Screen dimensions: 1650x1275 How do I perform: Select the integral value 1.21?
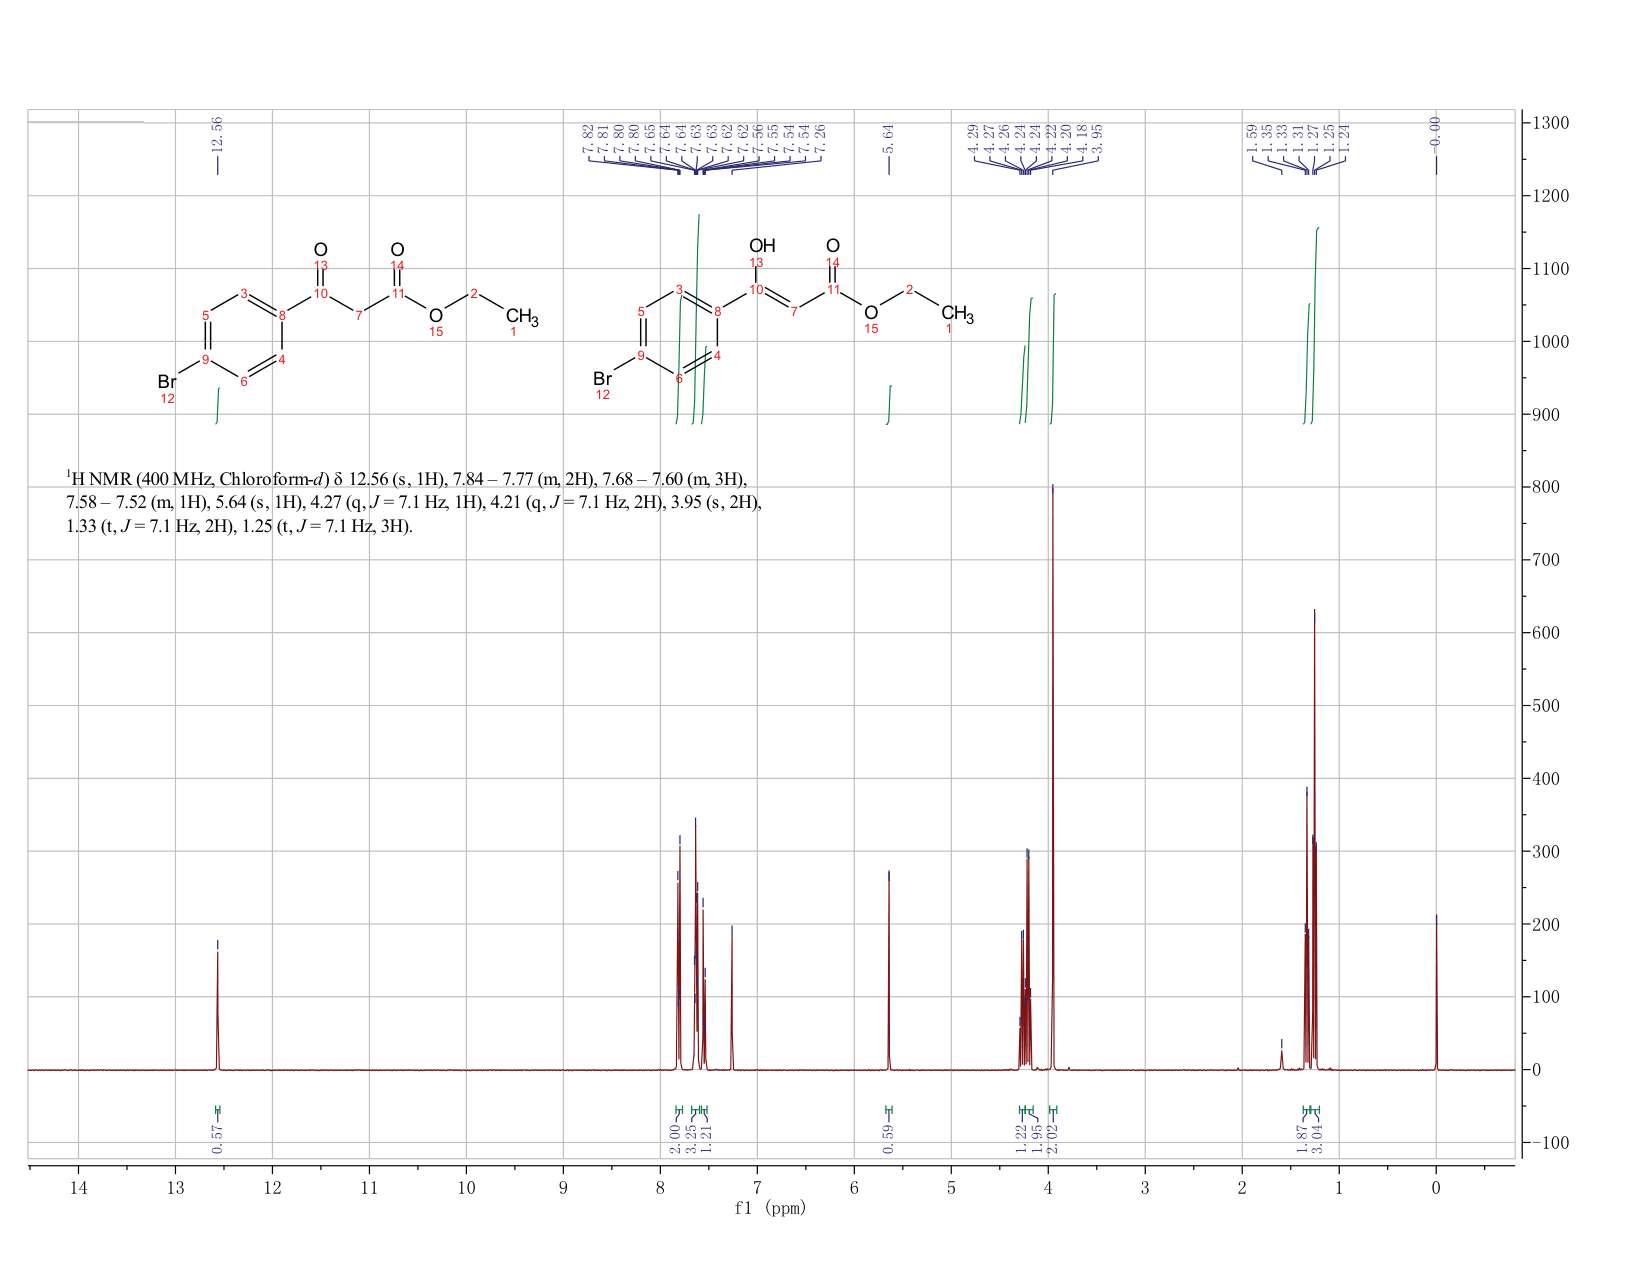705,1138
